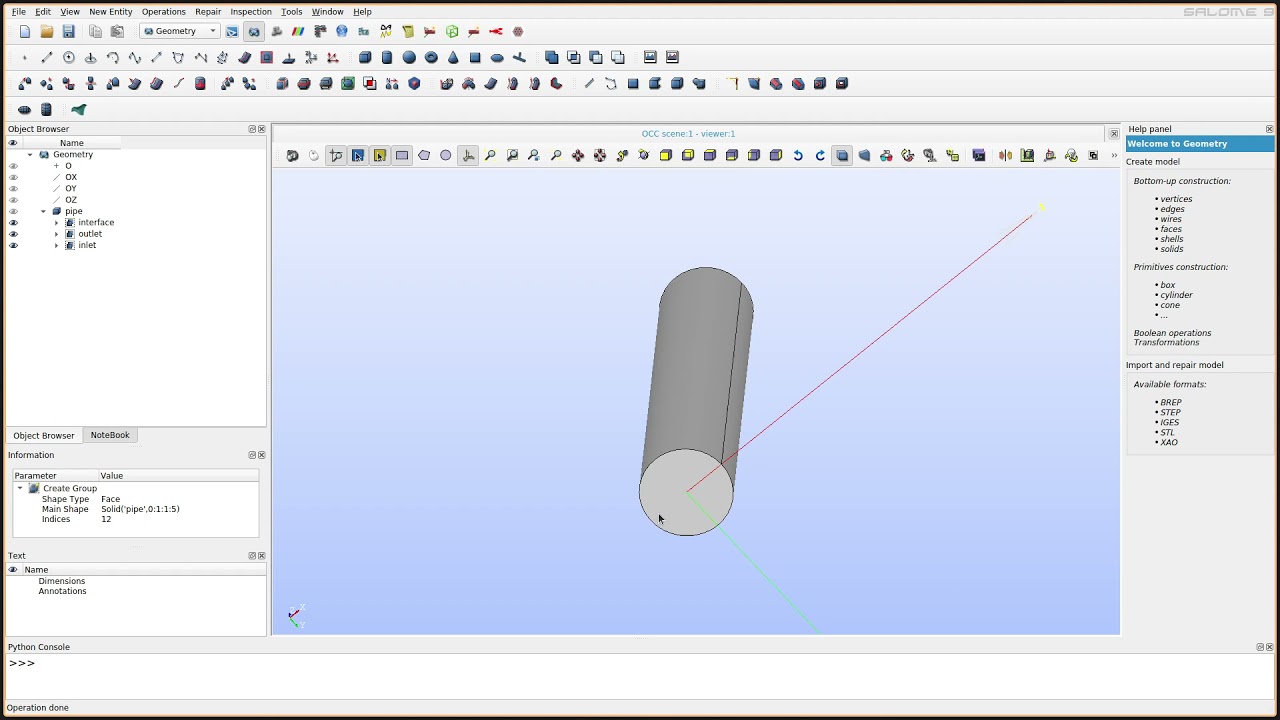The image size is (1280, 720).
Task: Expand the inlet tree item
Action: [56, 245]
